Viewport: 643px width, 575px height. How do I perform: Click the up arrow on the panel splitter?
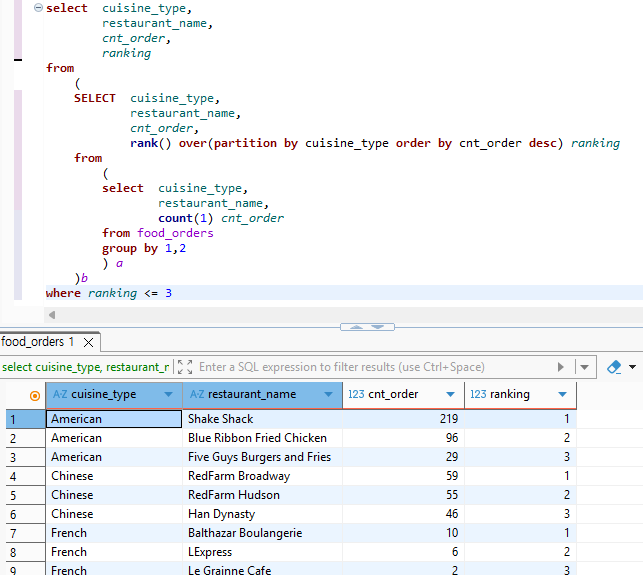pyautogui.click(x=356, y=327)
